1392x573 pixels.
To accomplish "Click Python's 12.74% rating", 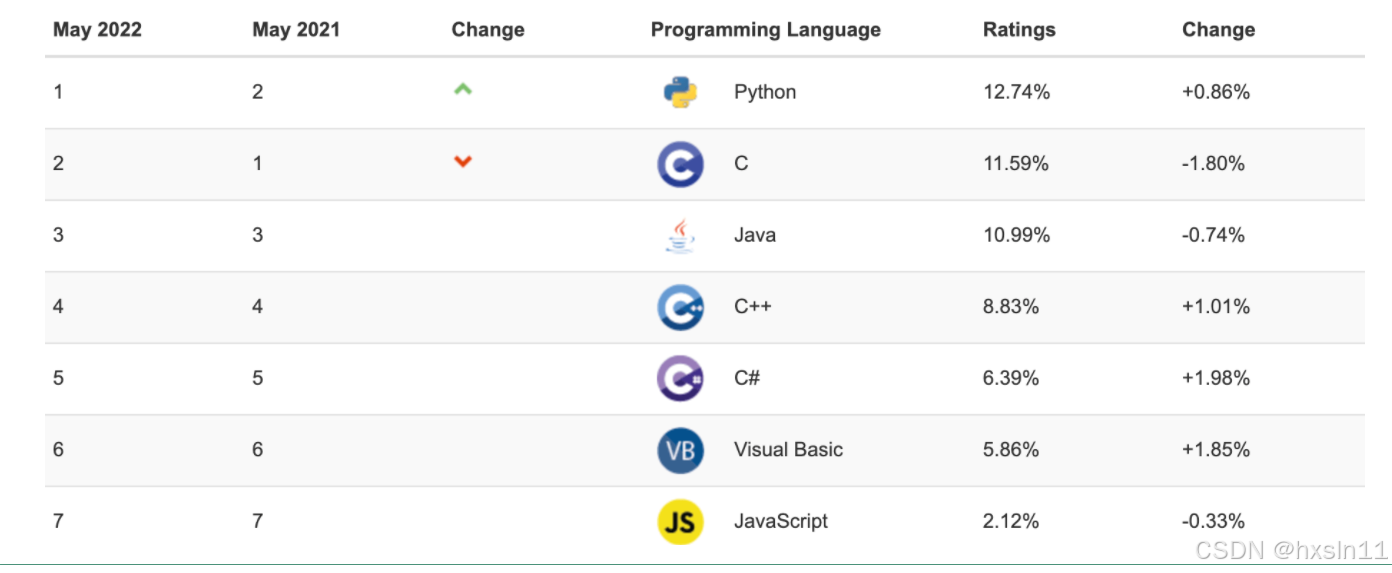I will tap(1017, 92).
